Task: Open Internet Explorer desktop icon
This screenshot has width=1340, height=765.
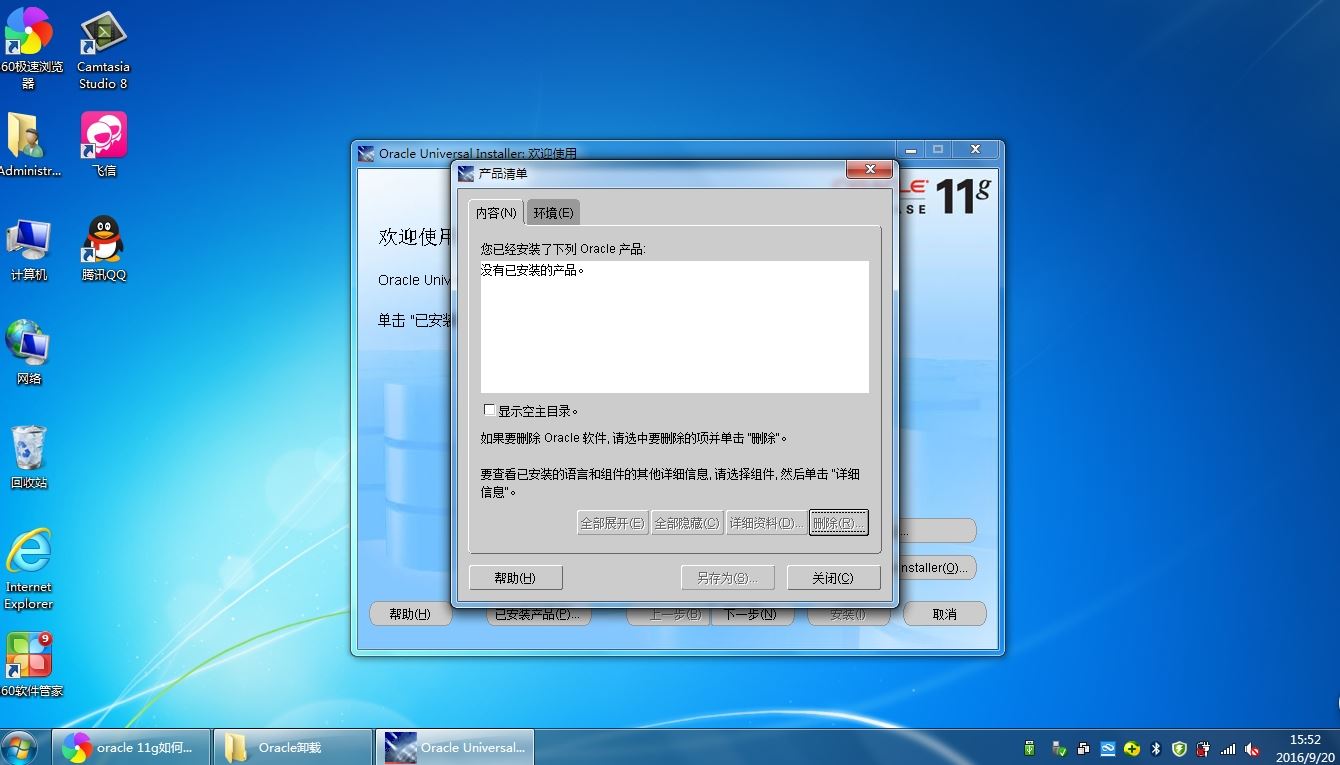Action: pyautogui.click(x=29, y=568)
